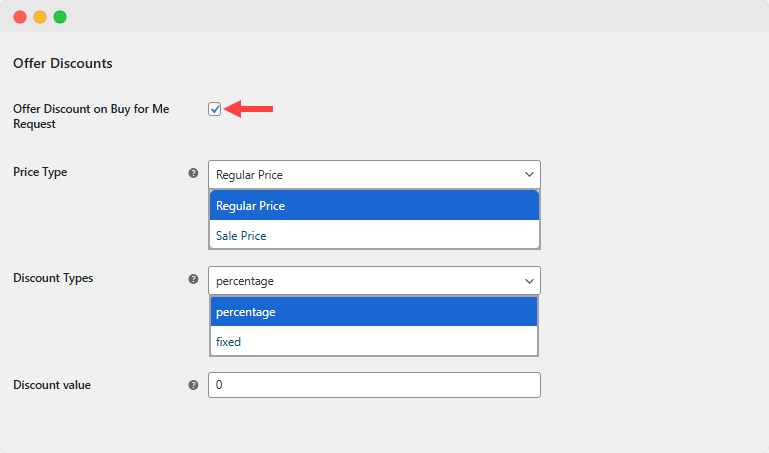Click the Offer Discounts section heading
This screenshot has height=453, width=769.
62,63
